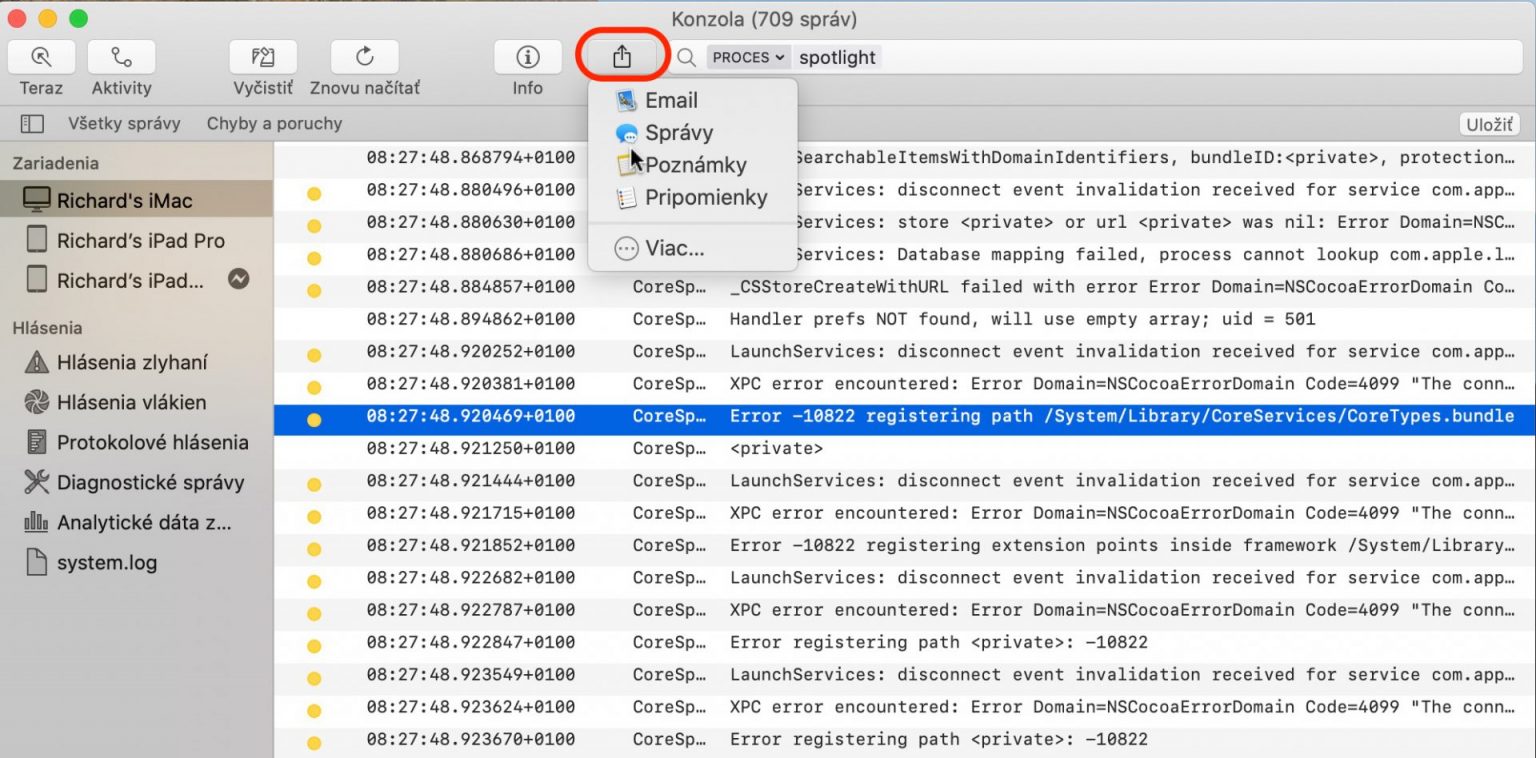Click Znovu načítať reload icon
Image resolution: width=1536 pixels, height=758 pixels.
pyautogui.click(x=365, y=57)
